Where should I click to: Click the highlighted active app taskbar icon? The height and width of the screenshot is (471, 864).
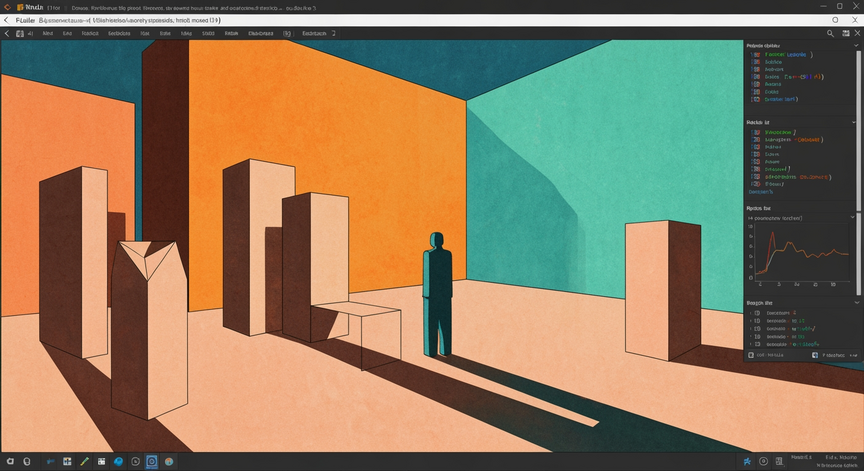click(152, 462)
